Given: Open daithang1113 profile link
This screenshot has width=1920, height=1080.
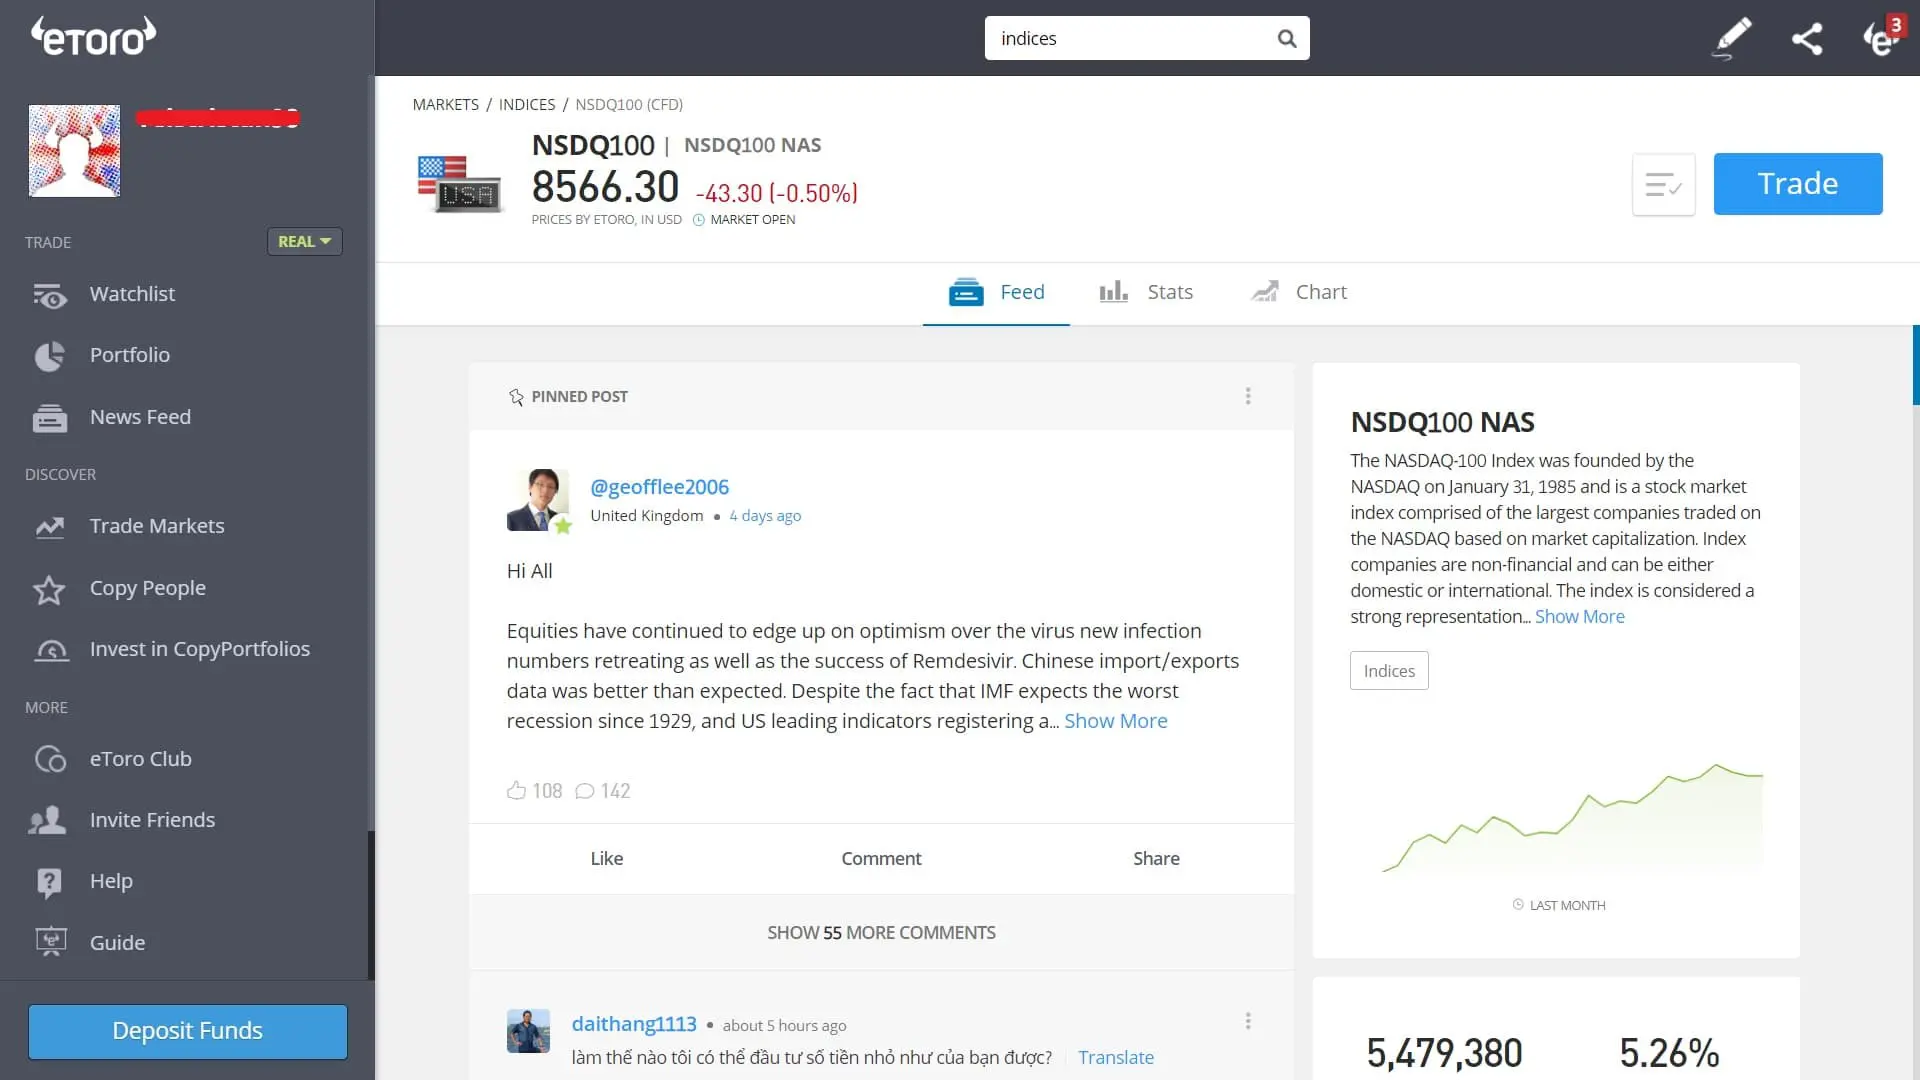Looking at the screenshot, I should 634,1024.
